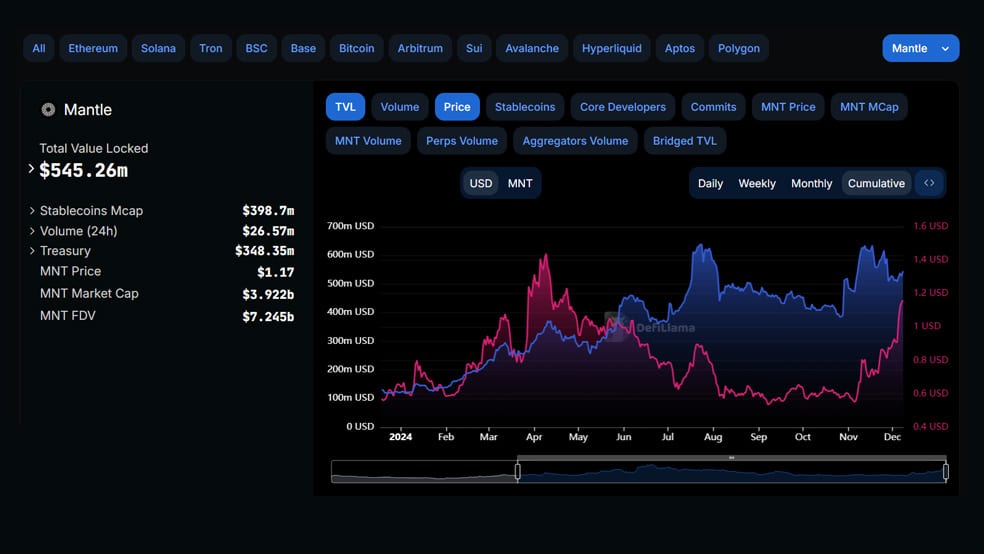The width and height of the screenshot is (984, 554).
Task: Toggle the Price chart metric
Action: [457, 107]
